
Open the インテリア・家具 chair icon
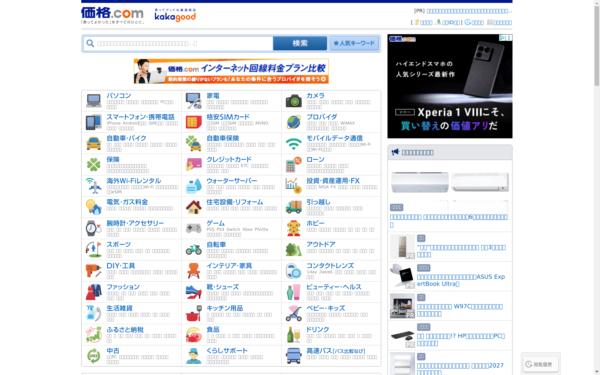click(x=194, y=271)
